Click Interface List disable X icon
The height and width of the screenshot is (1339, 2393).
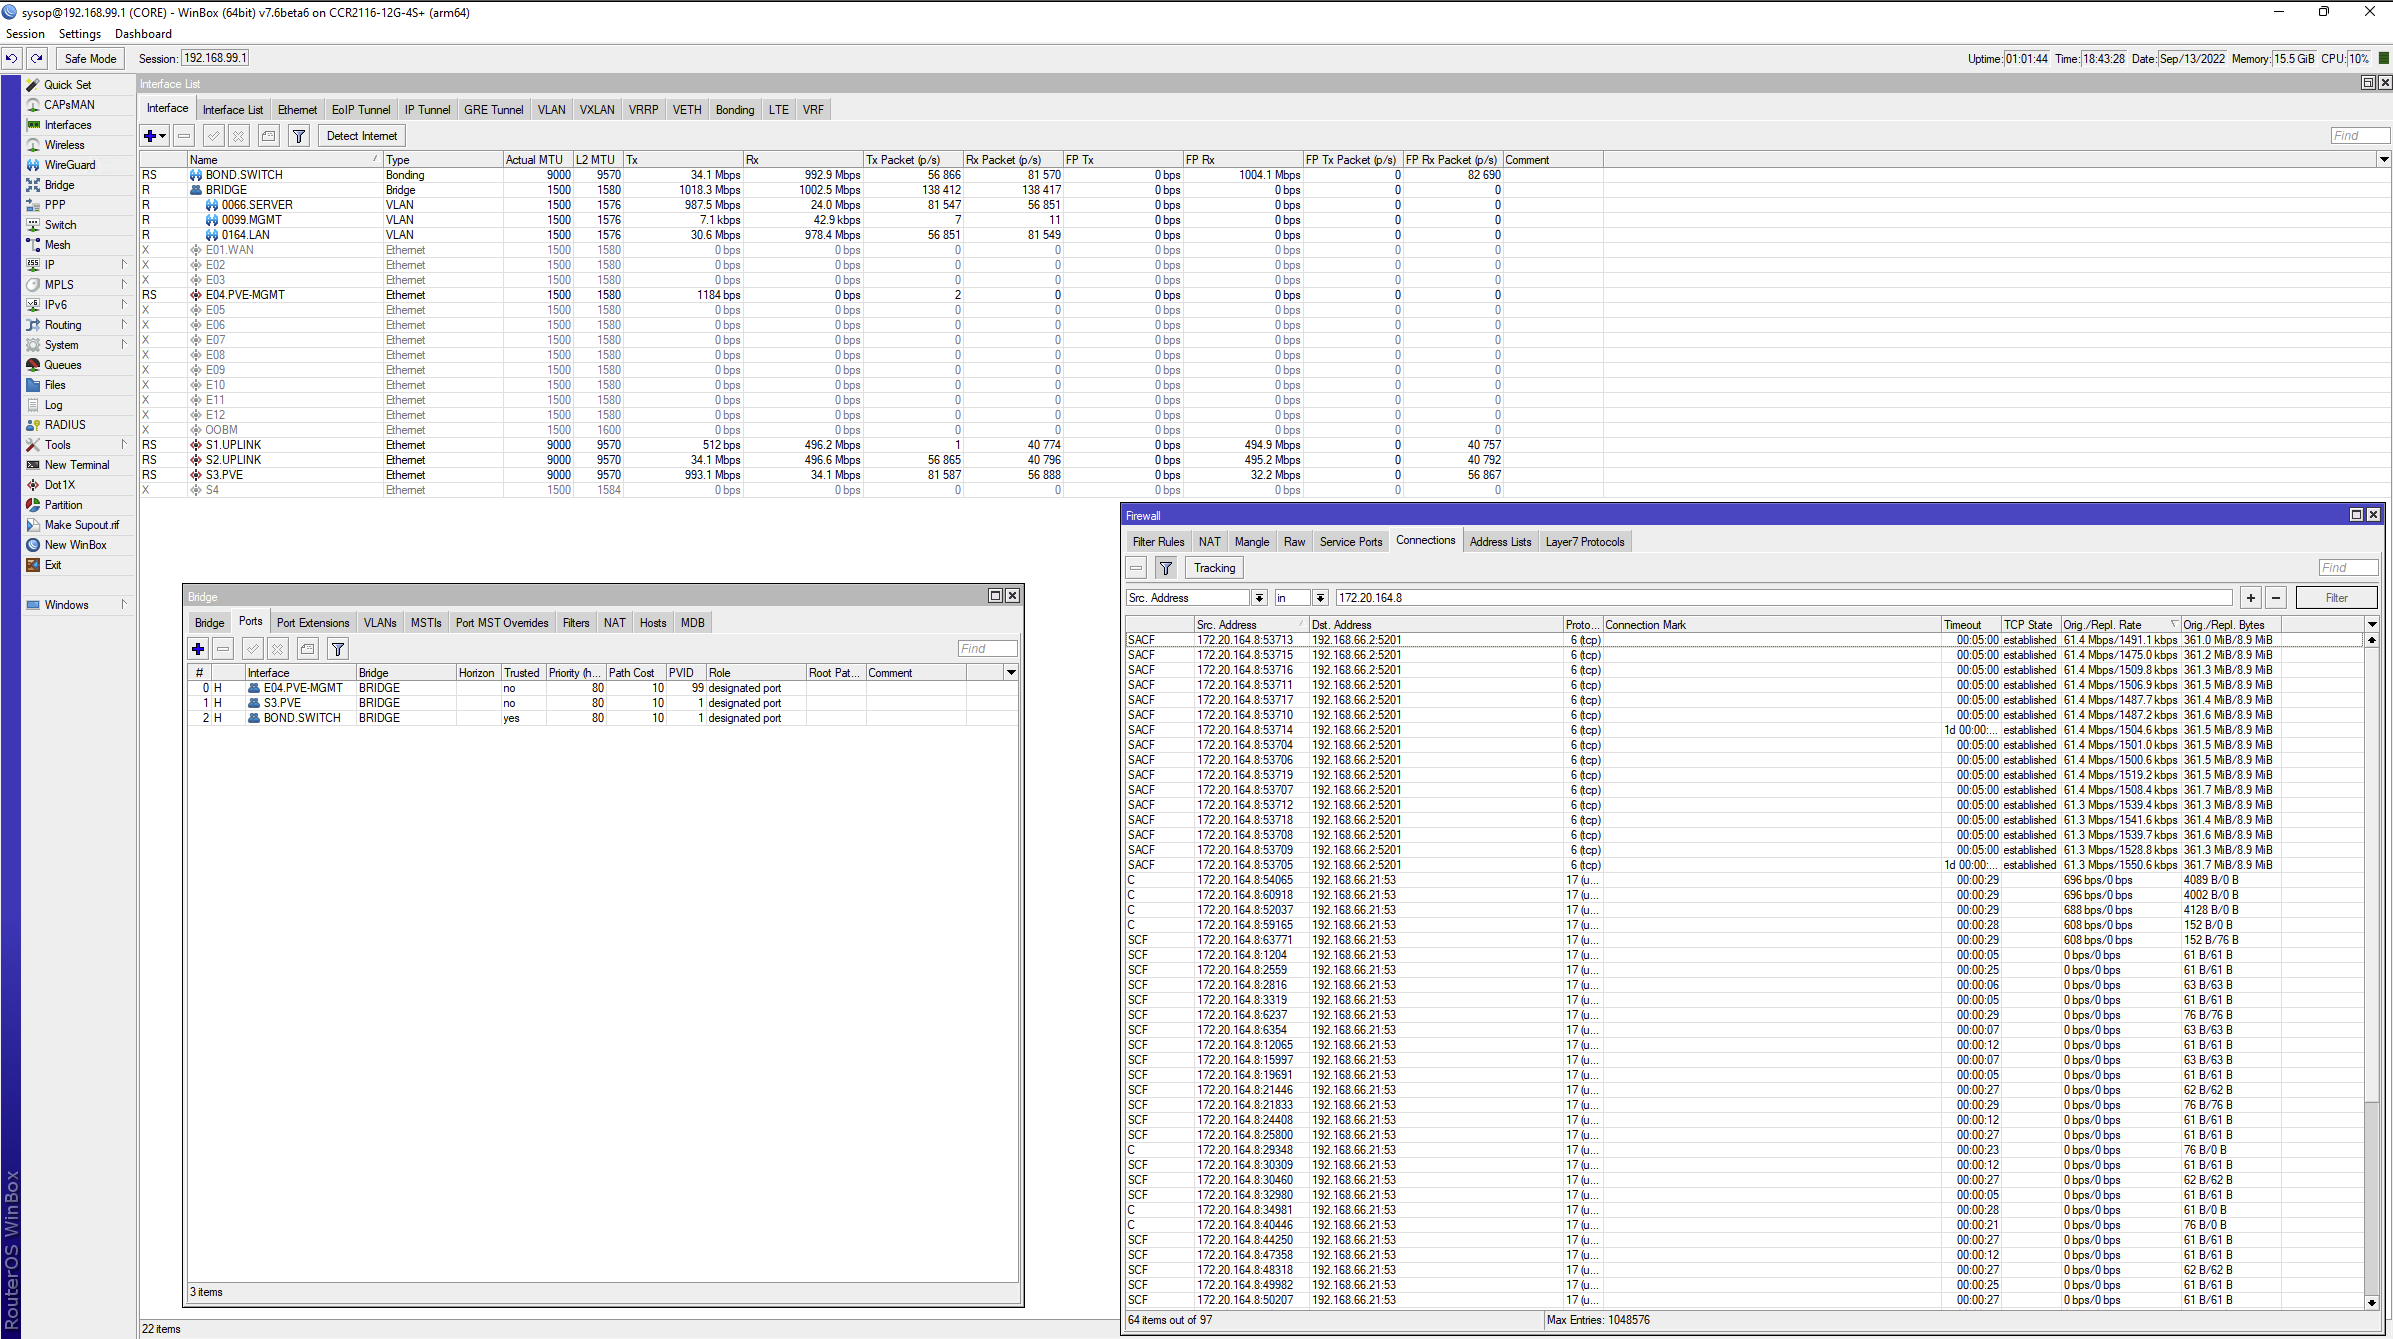pos(239,136)
